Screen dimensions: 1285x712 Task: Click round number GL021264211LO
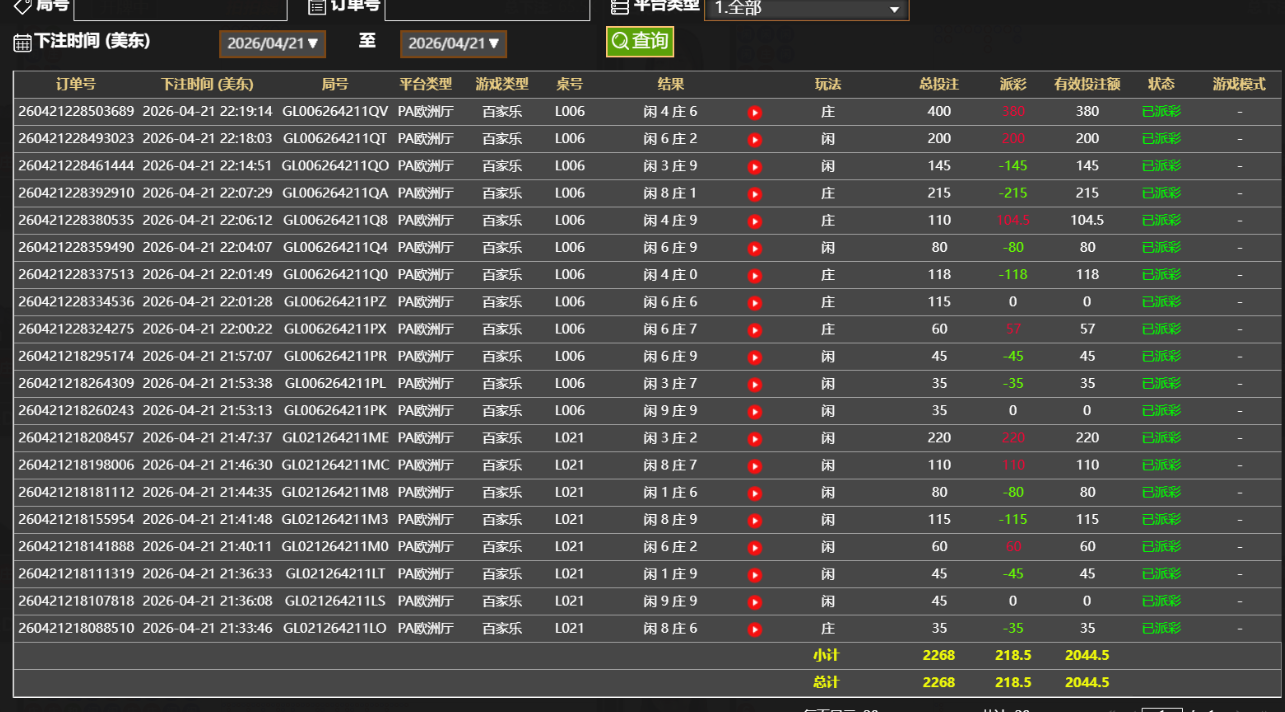tap(335, 628)
